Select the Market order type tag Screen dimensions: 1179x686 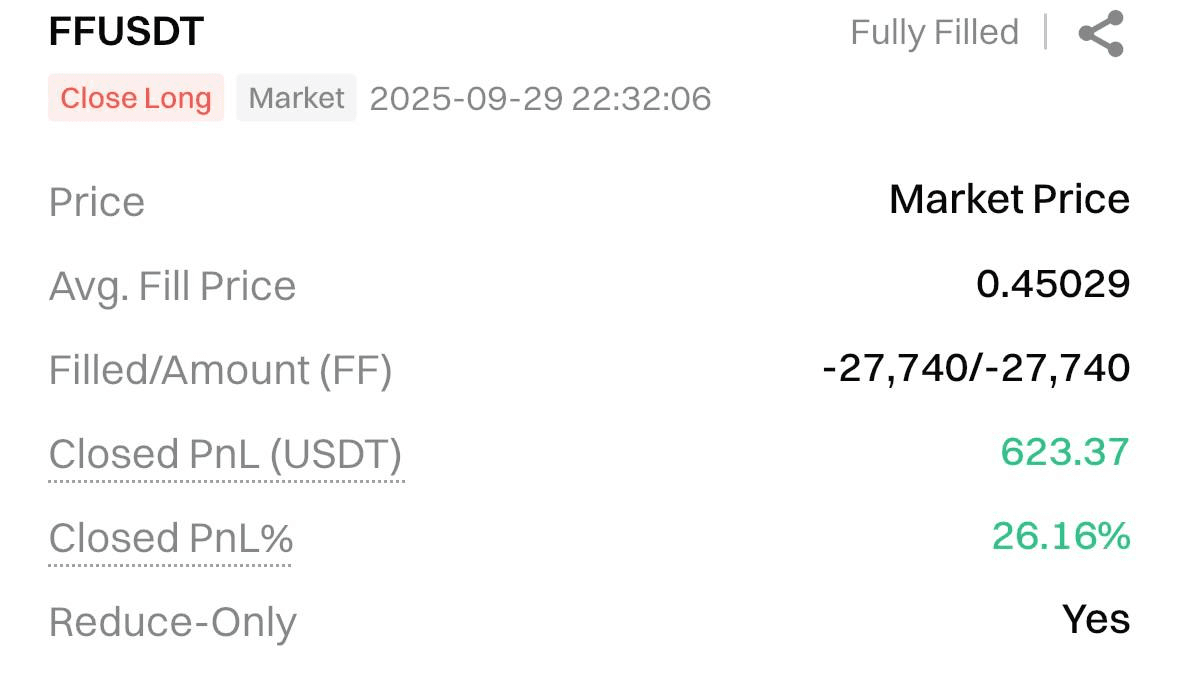pos(296,98)
